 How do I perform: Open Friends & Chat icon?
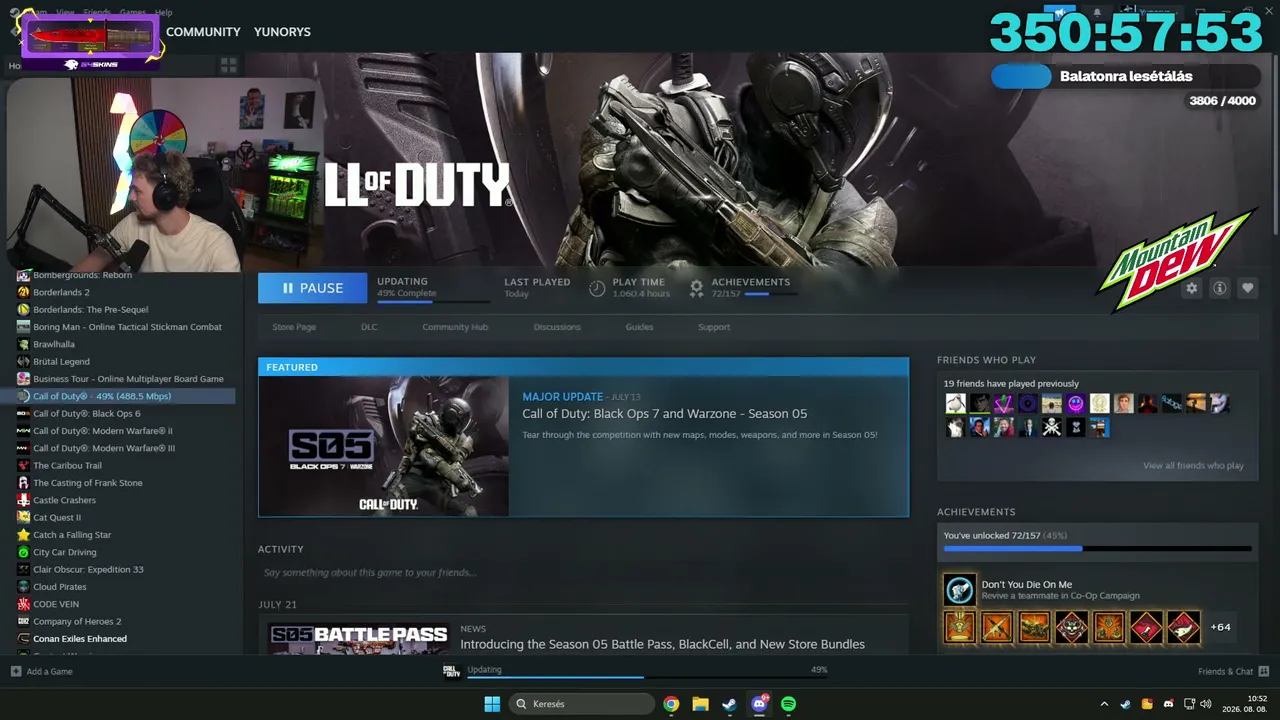pos(1263,671)
